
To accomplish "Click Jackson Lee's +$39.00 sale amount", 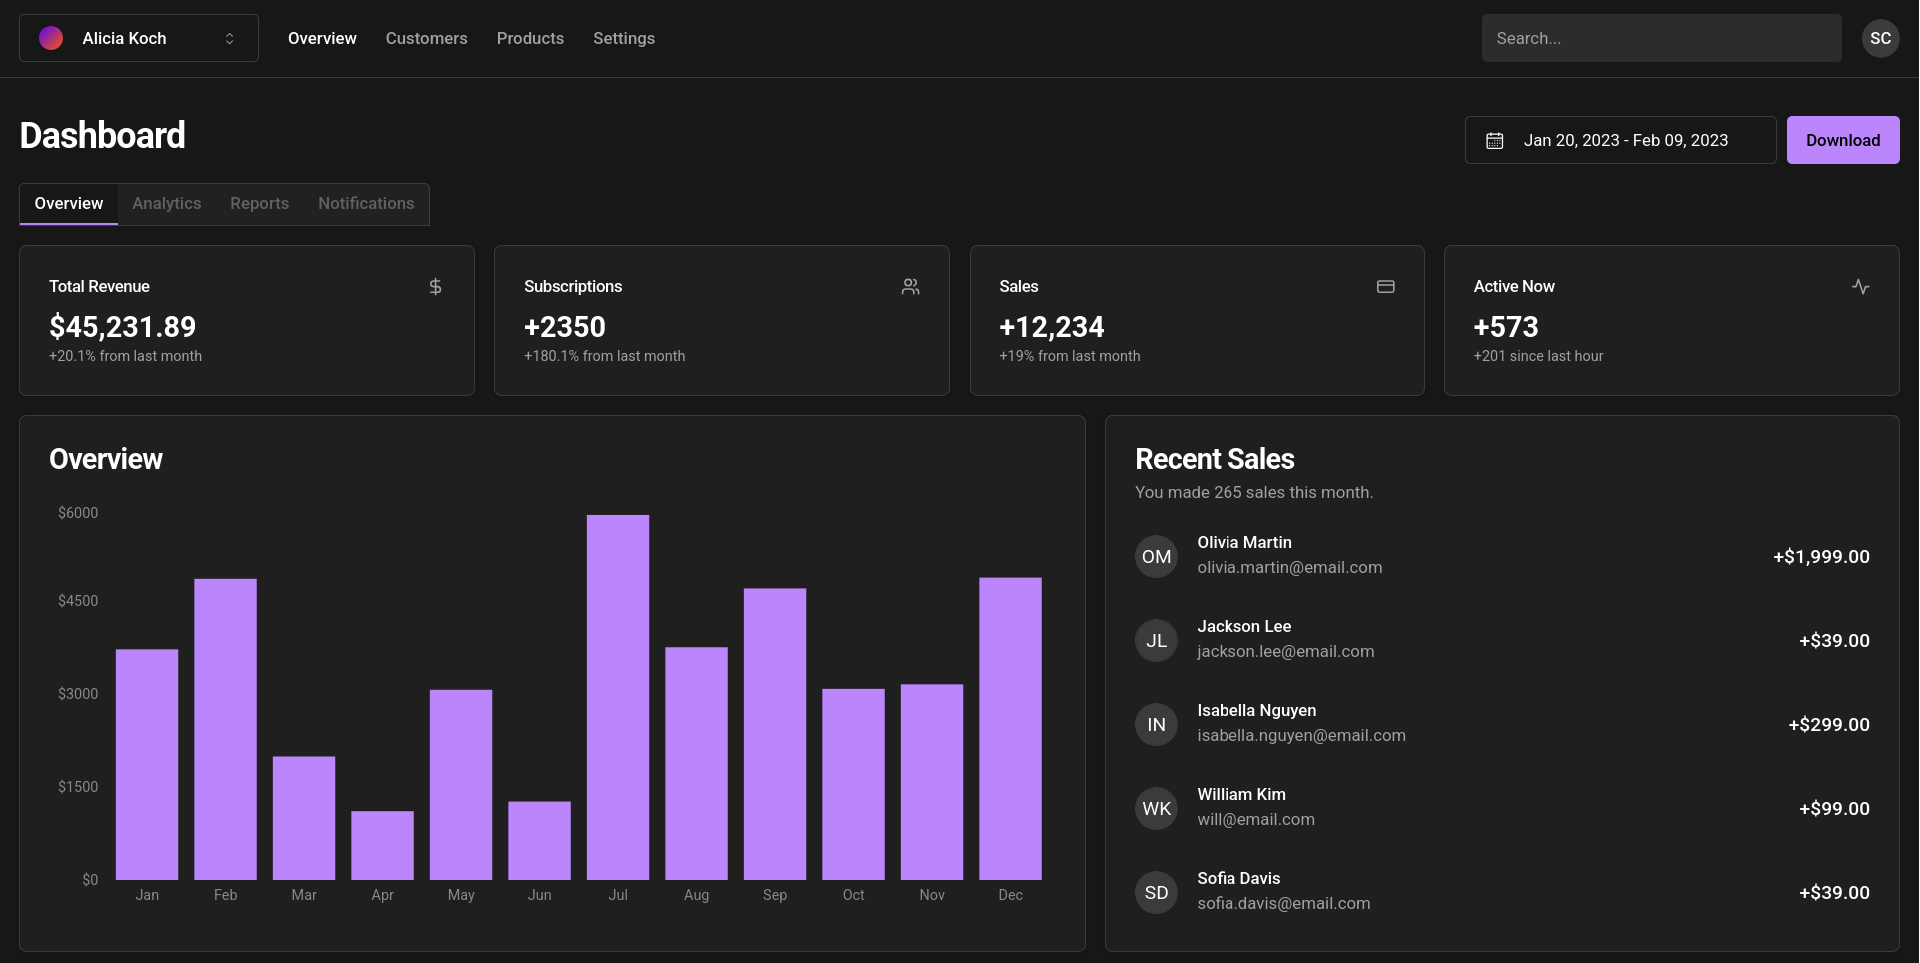I will (1834, 641).
